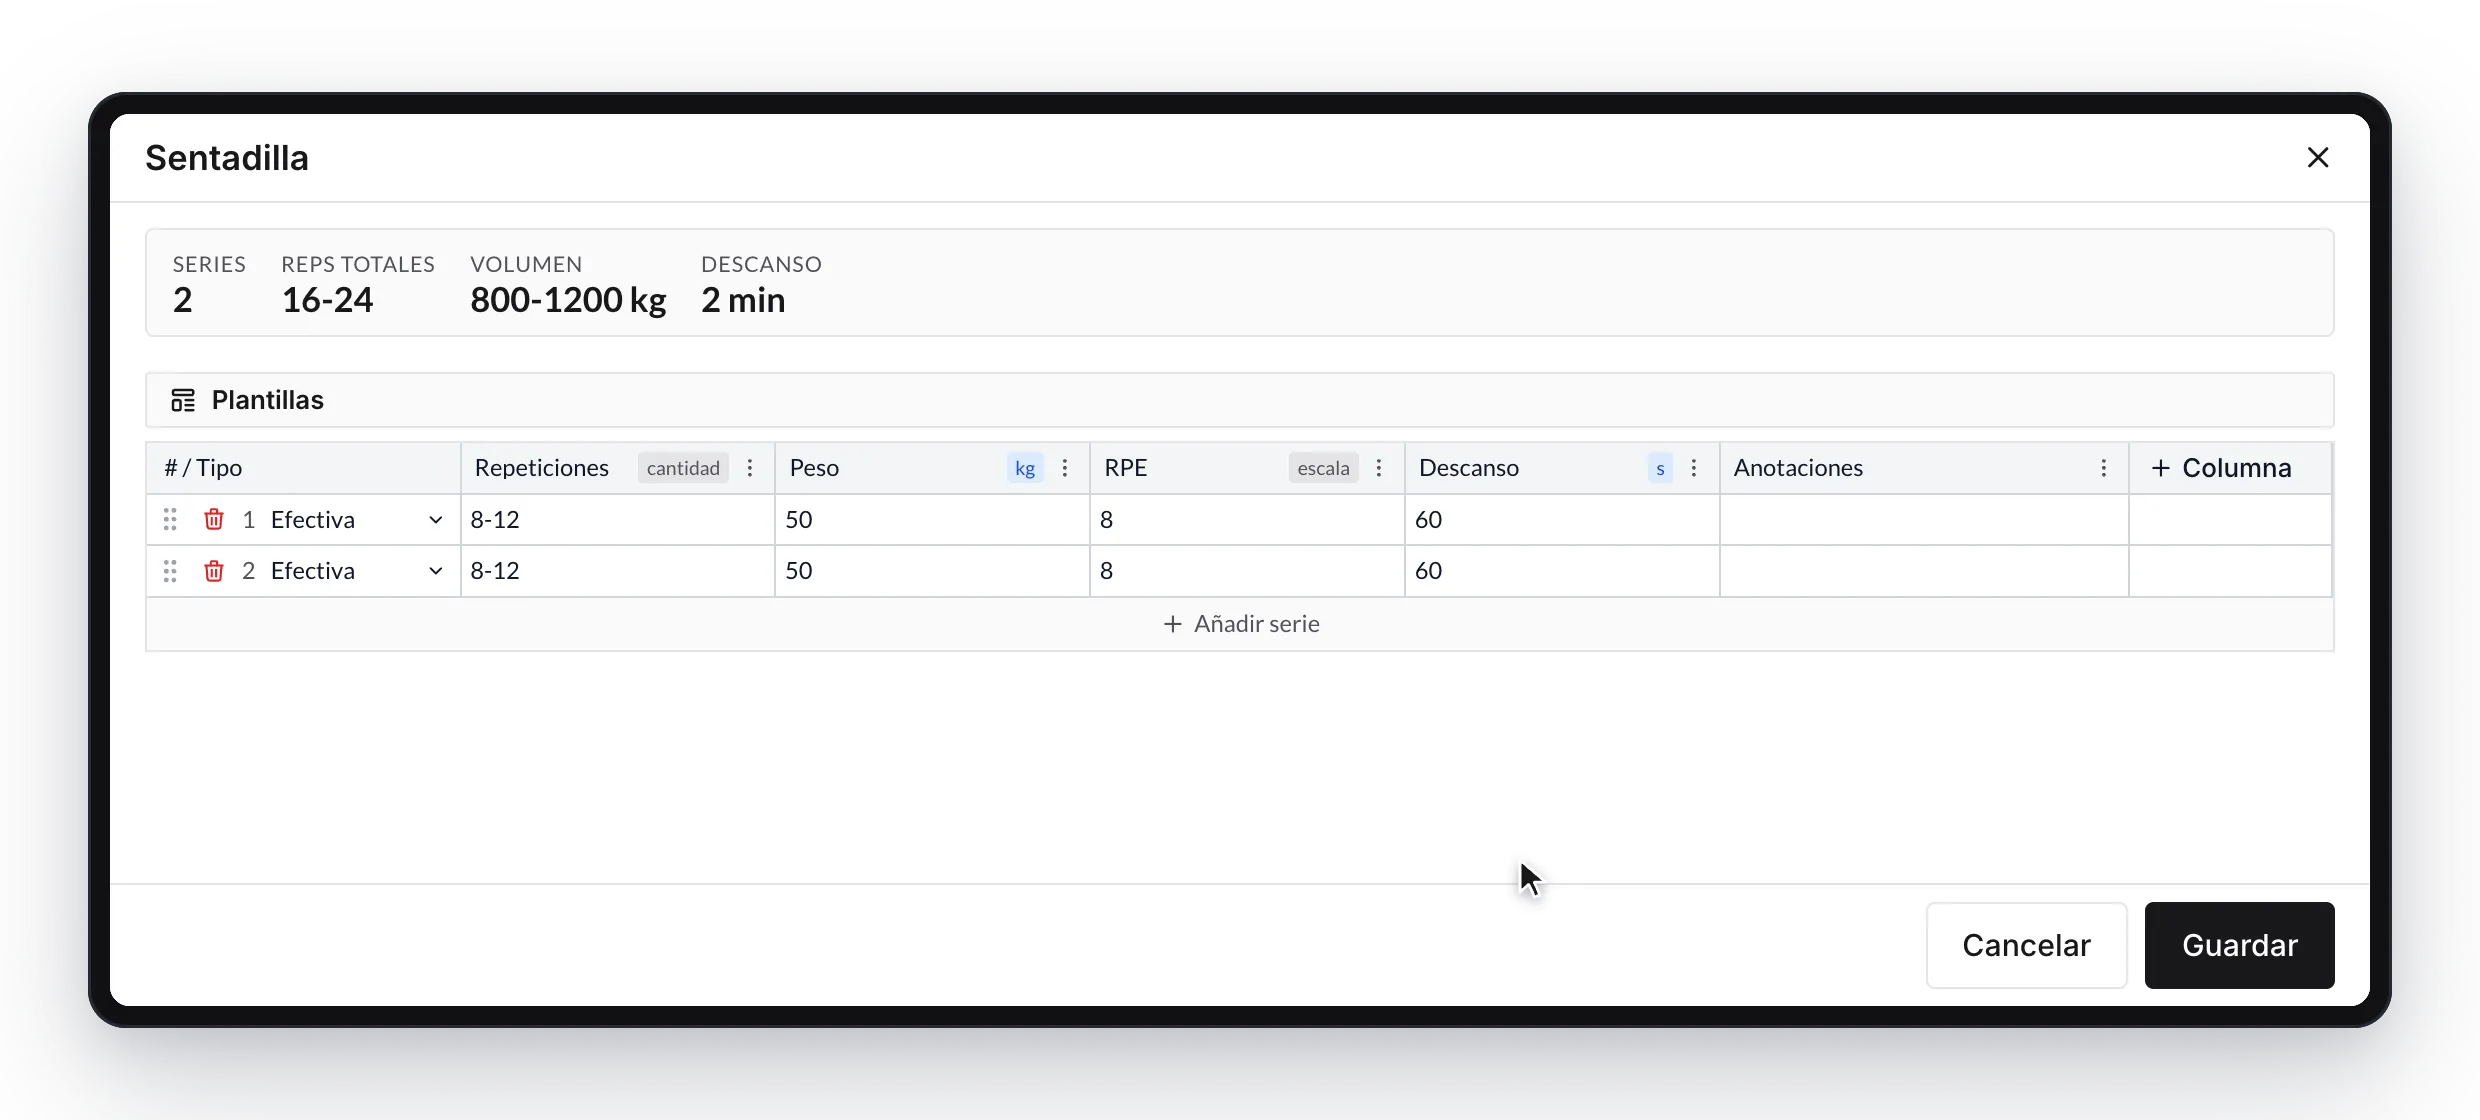Click the escala badge on RPE
The image size is (2480, 1120).
[x=1323, y=468]
